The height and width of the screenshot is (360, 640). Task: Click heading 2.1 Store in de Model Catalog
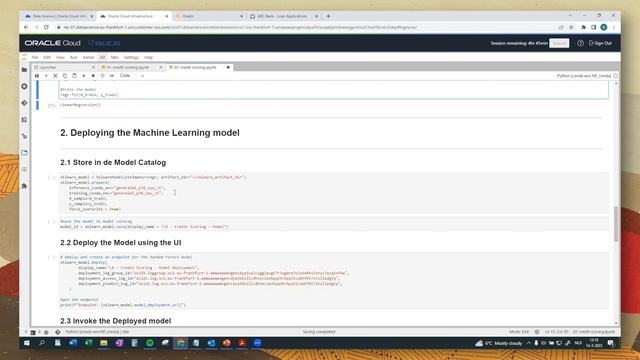pyautogui.click(x=113, y=162)
